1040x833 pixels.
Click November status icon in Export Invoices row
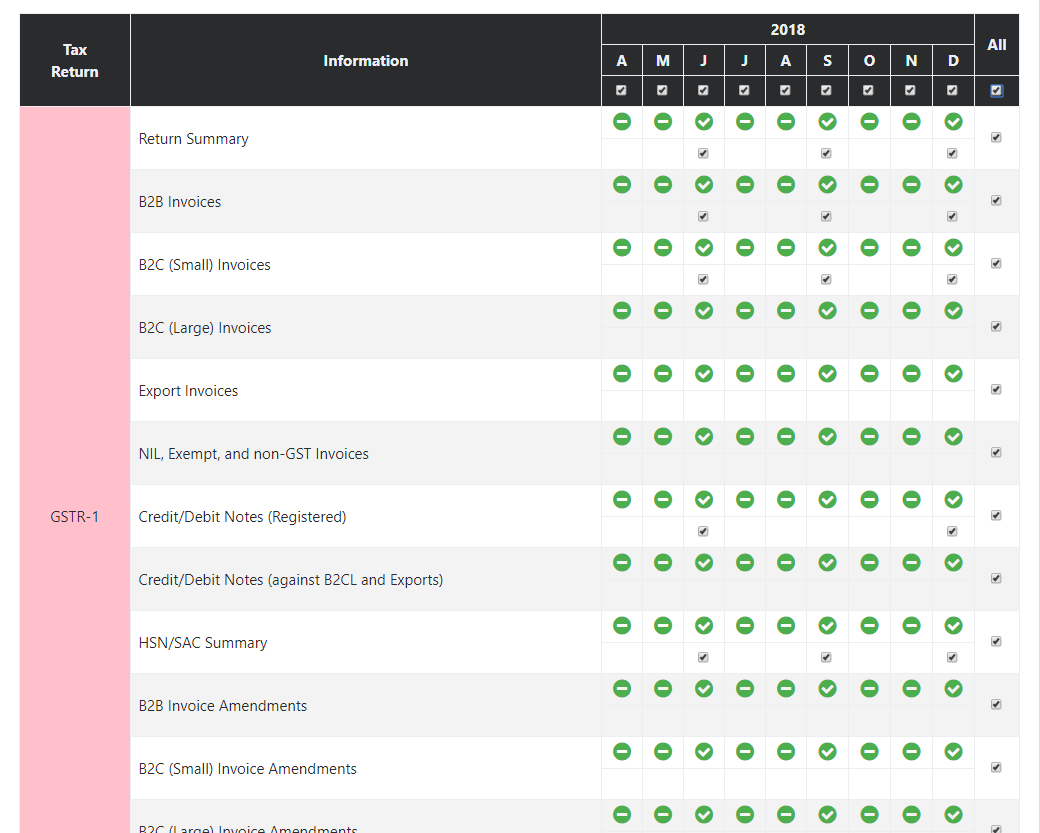coord(911,374)
